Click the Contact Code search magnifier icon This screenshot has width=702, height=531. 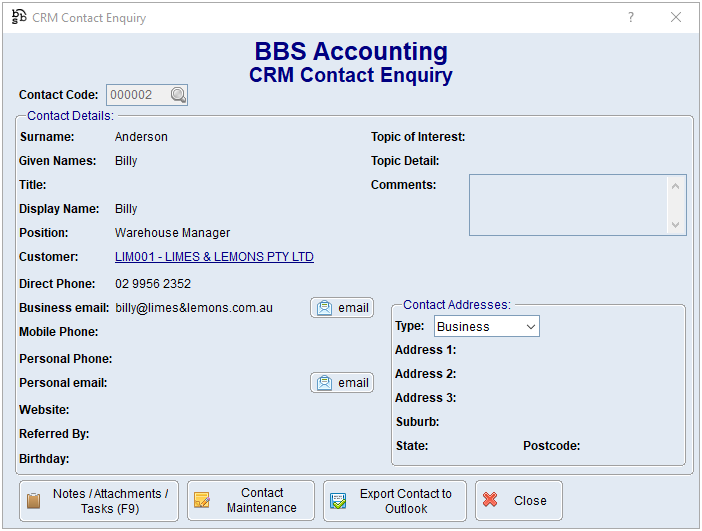177,95
